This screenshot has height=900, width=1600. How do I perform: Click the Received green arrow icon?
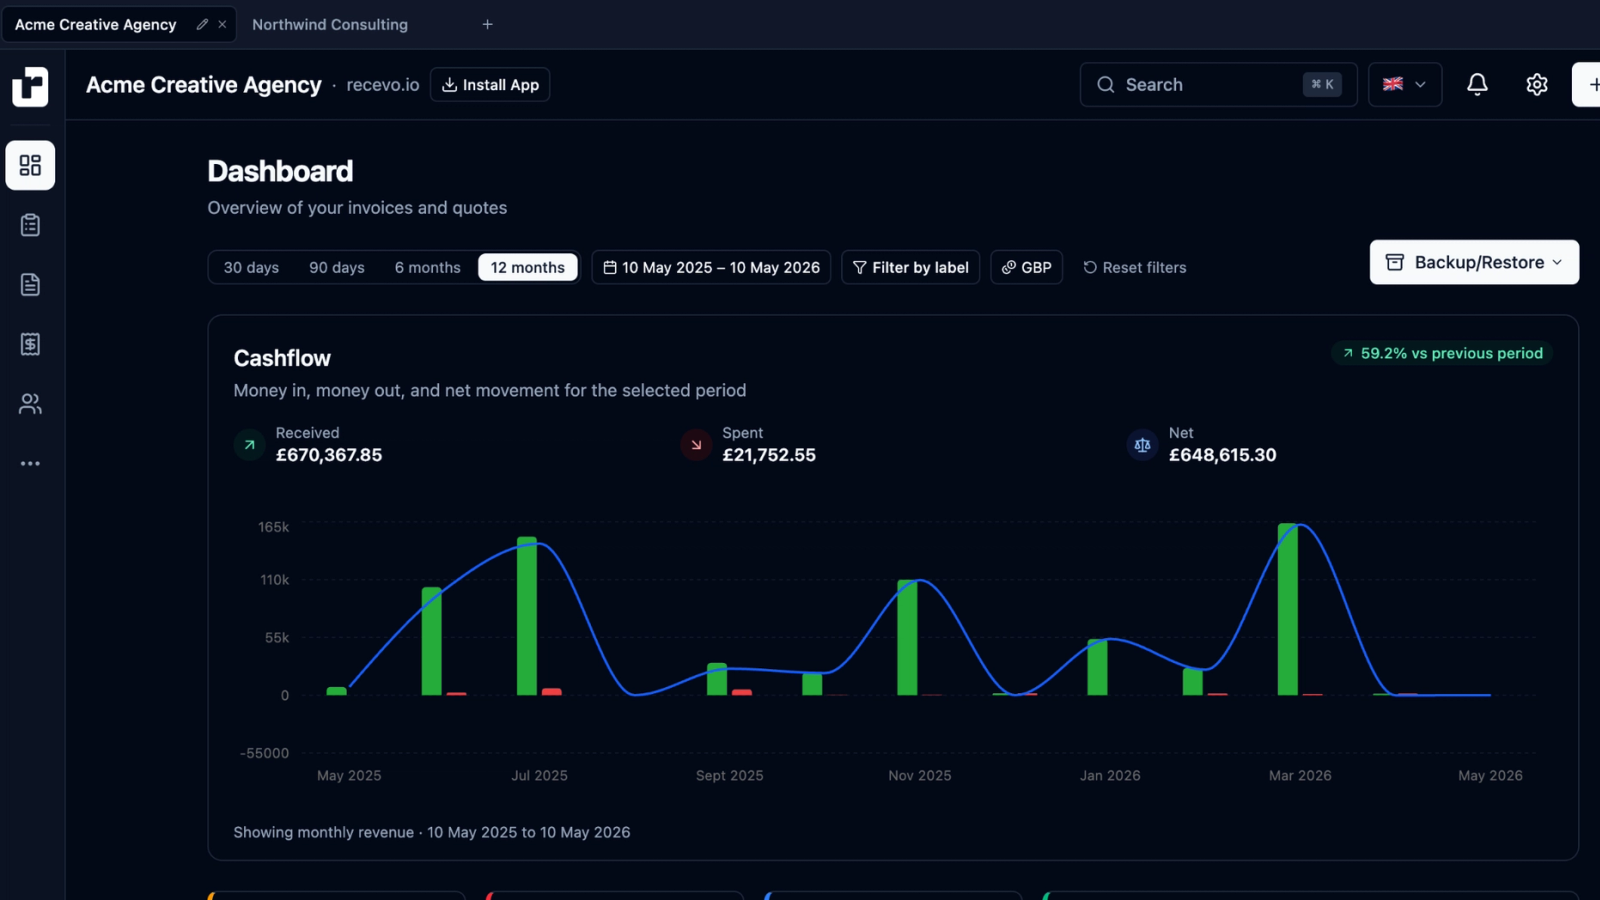pos(250,445)
